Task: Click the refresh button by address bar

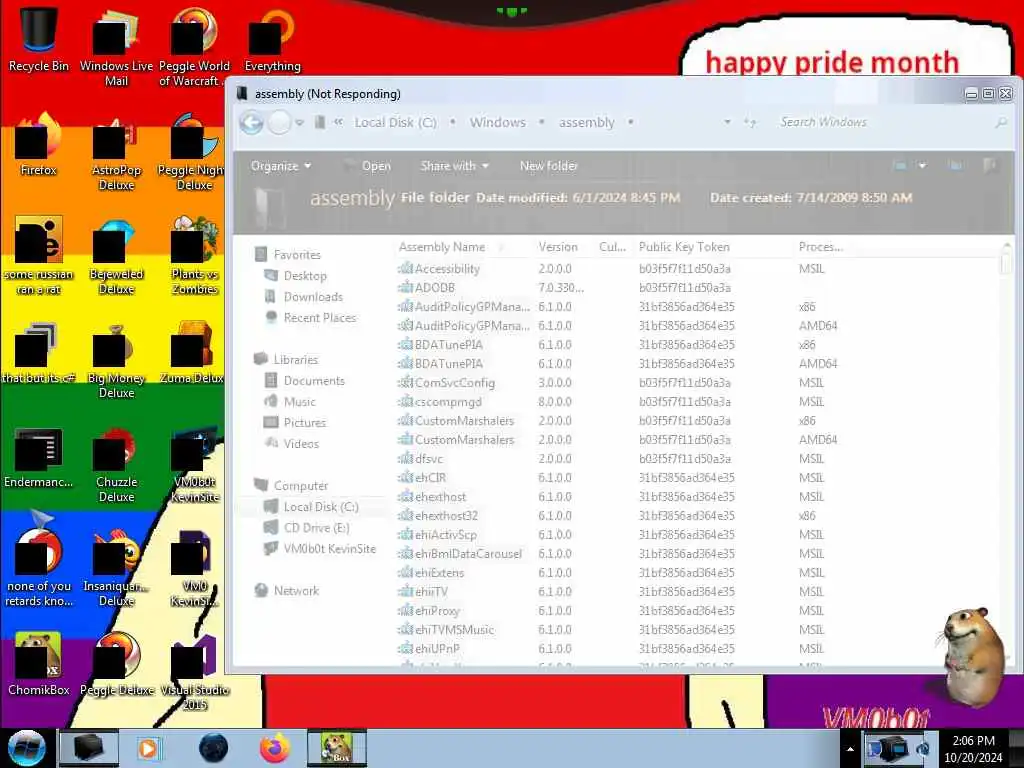Action: coord(750,122)
